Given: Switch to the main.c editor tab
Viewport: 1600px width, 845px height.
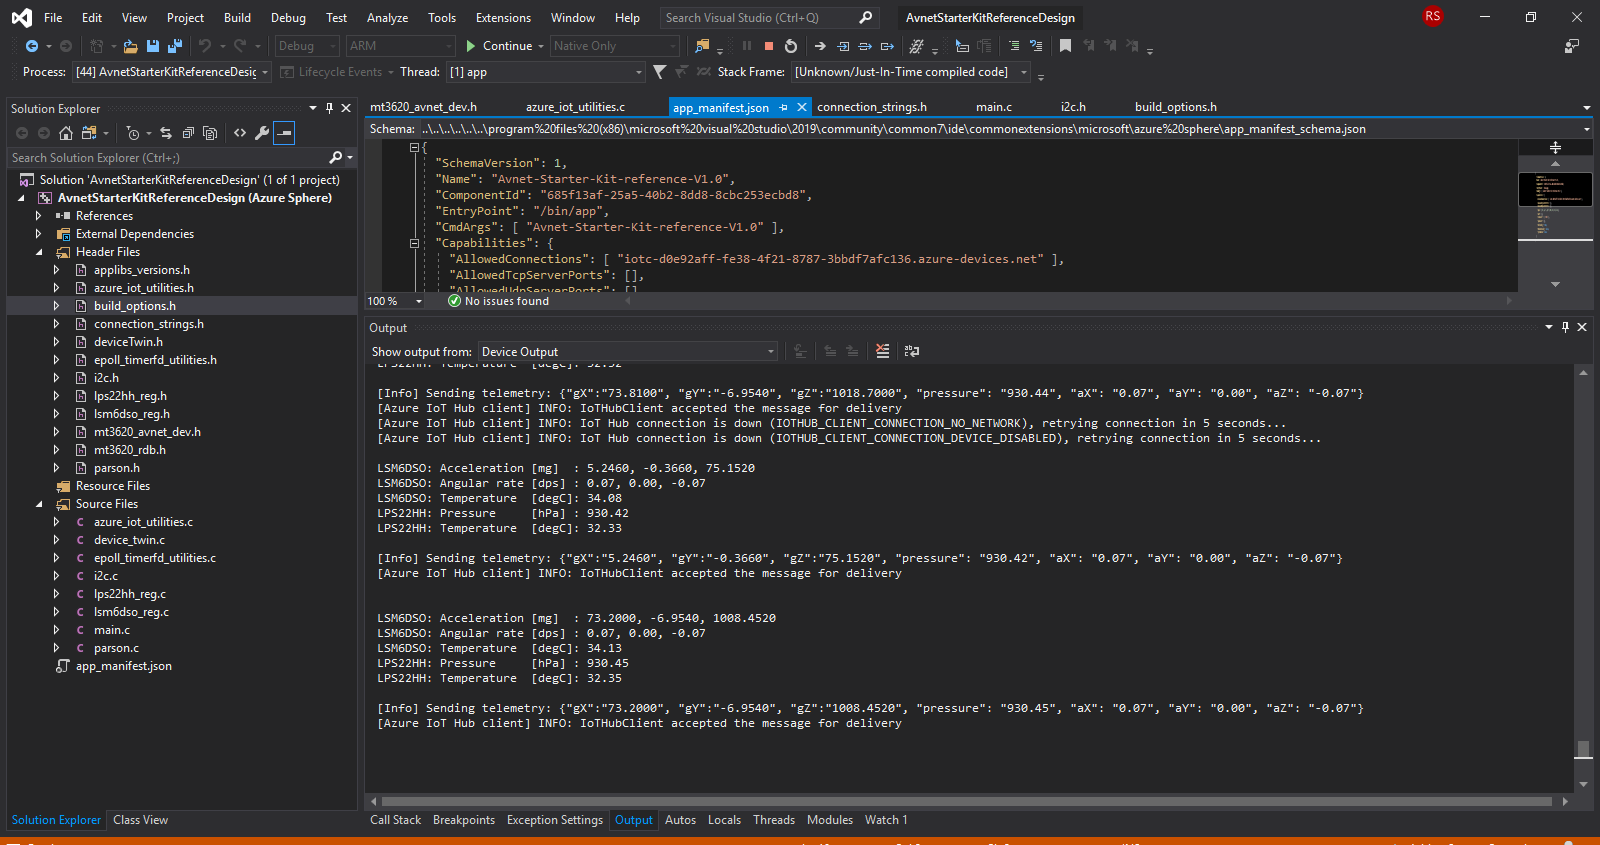Looking at the screenshot, I should tap(993, 107).
